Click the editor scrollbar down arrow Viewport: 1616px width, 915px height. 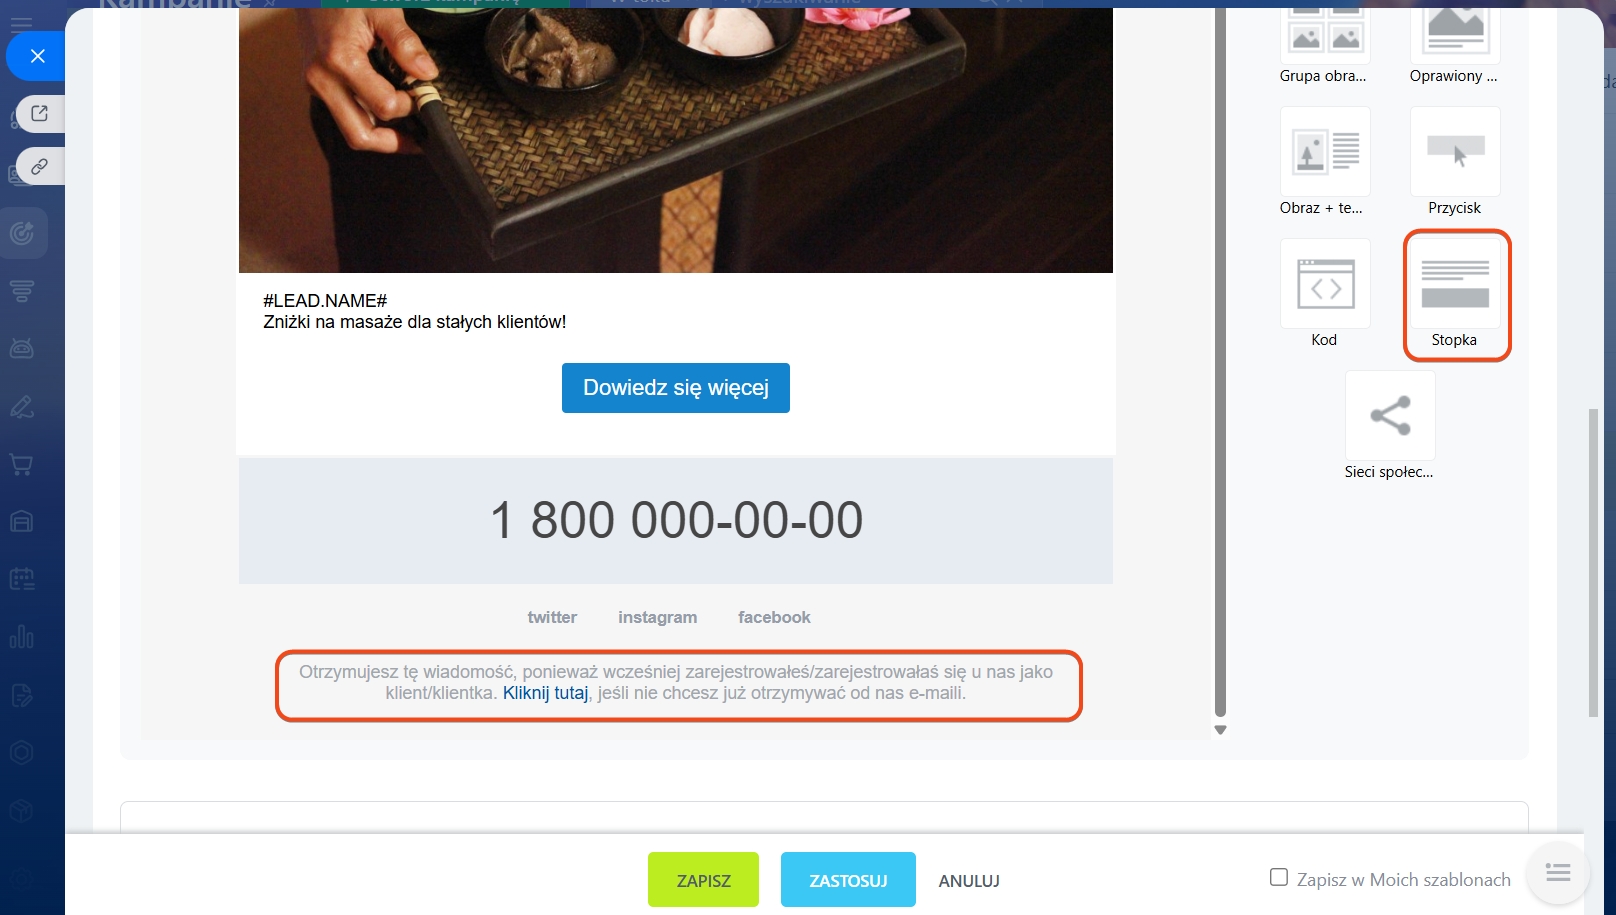(x=1220, y=730)
